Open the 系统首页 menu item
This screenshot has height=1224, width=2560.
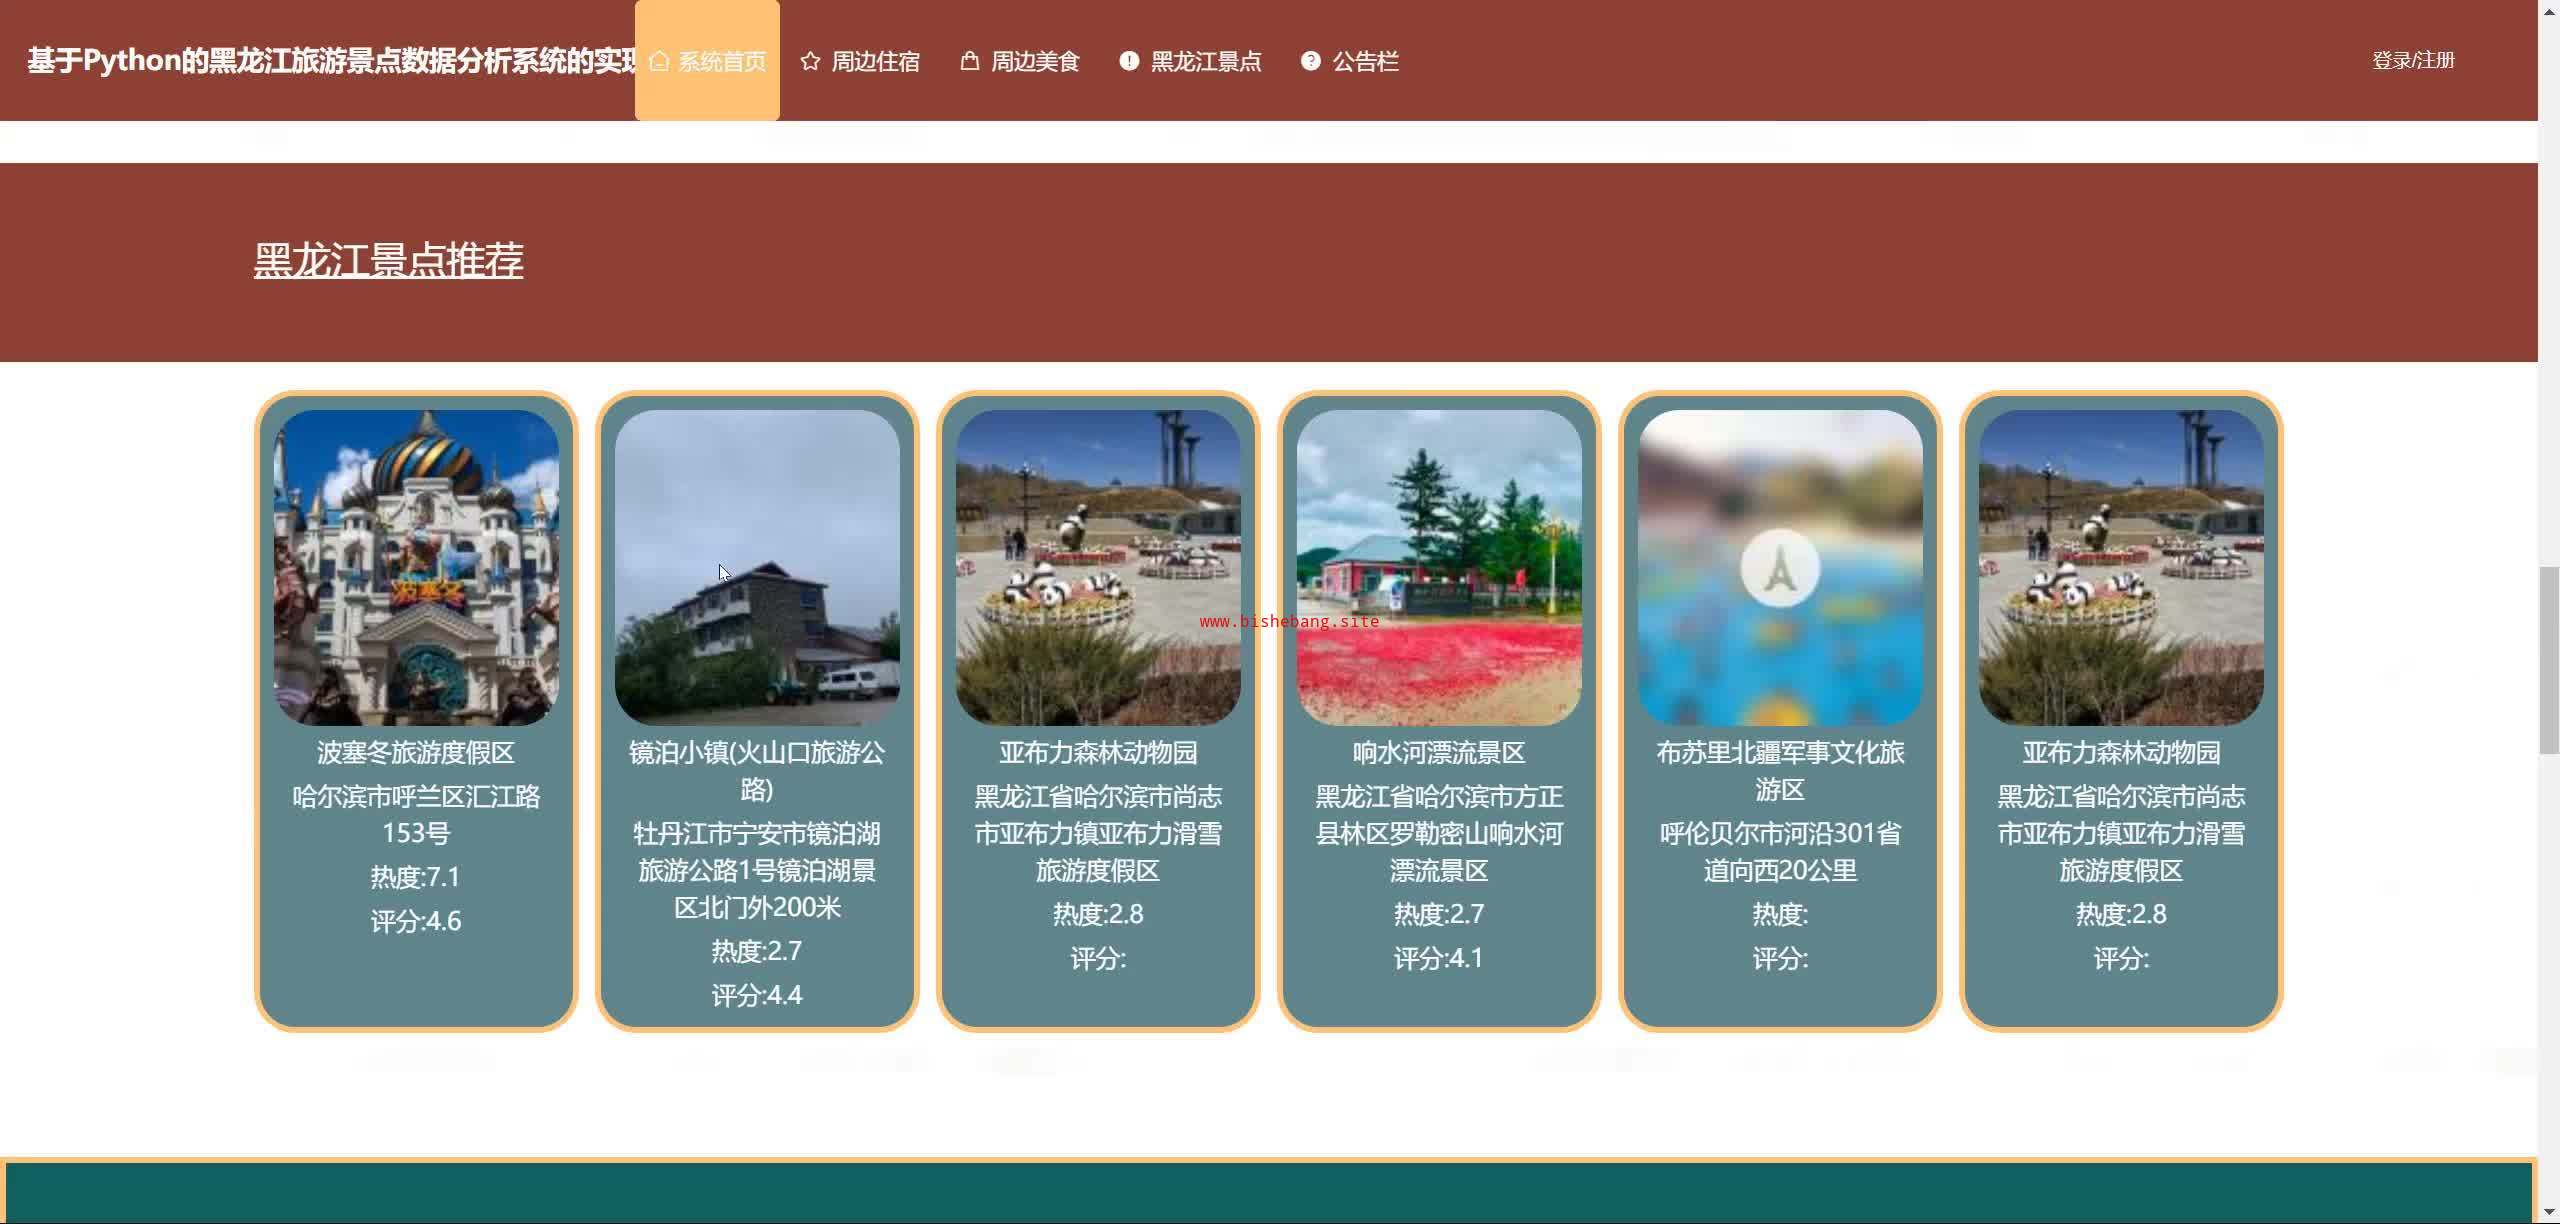point(721,61)
